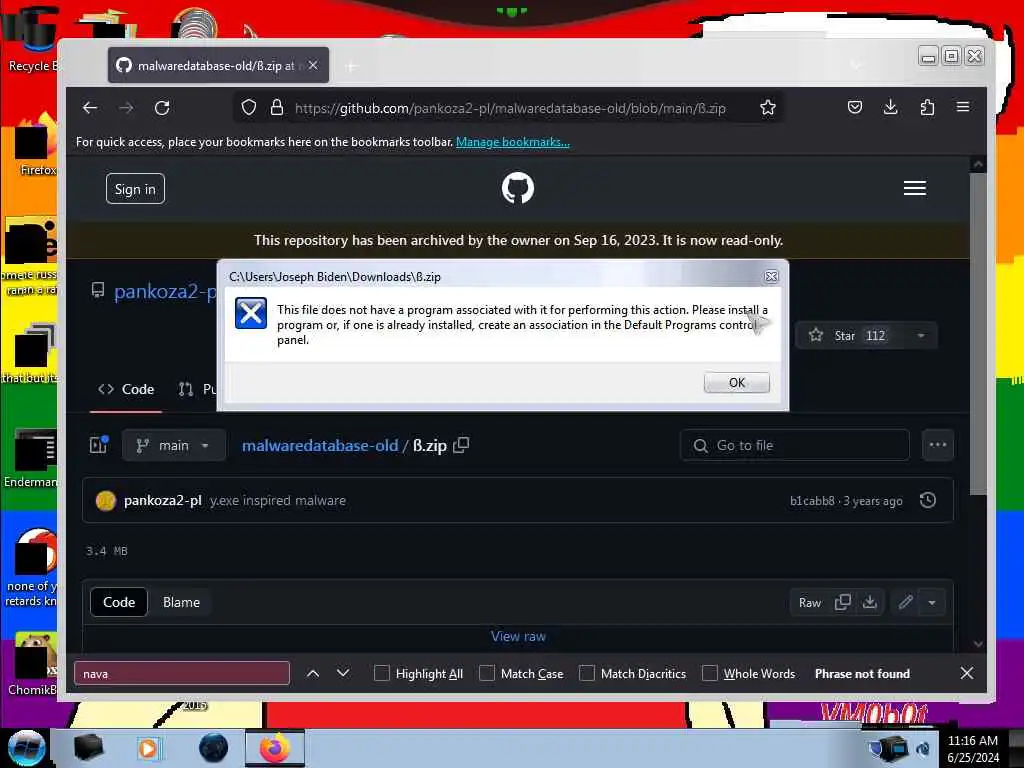Bookmark this page with the star icon
Viewport: 1024px width, 768px height.
(x=767, y=108)
